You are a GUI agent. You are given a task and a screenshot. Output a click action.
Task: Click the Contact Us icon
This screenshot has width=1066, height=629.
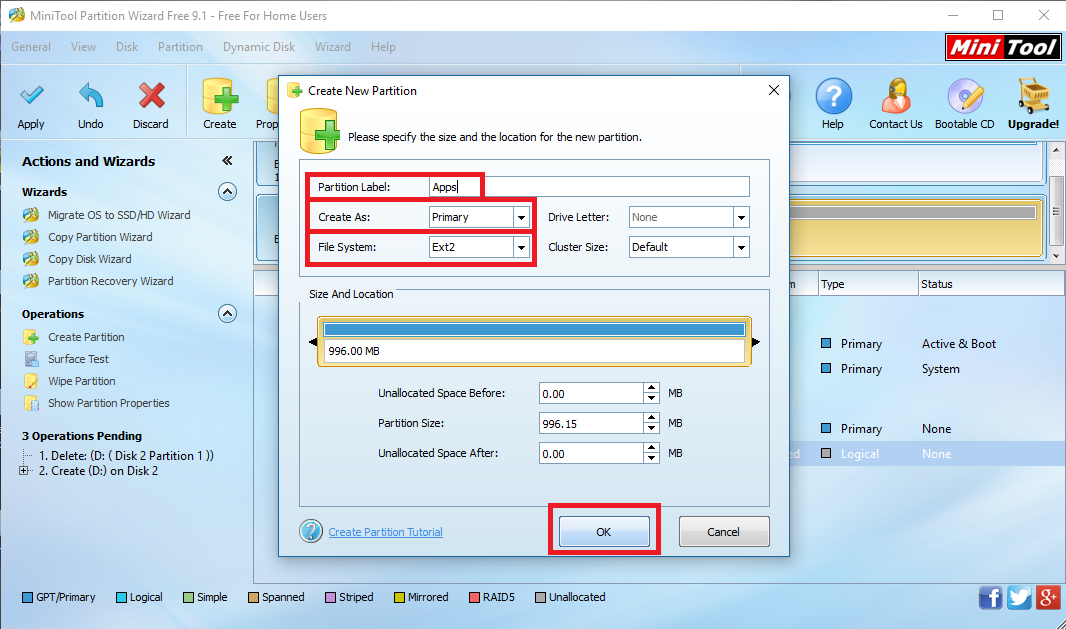click(x=896, y=96)
